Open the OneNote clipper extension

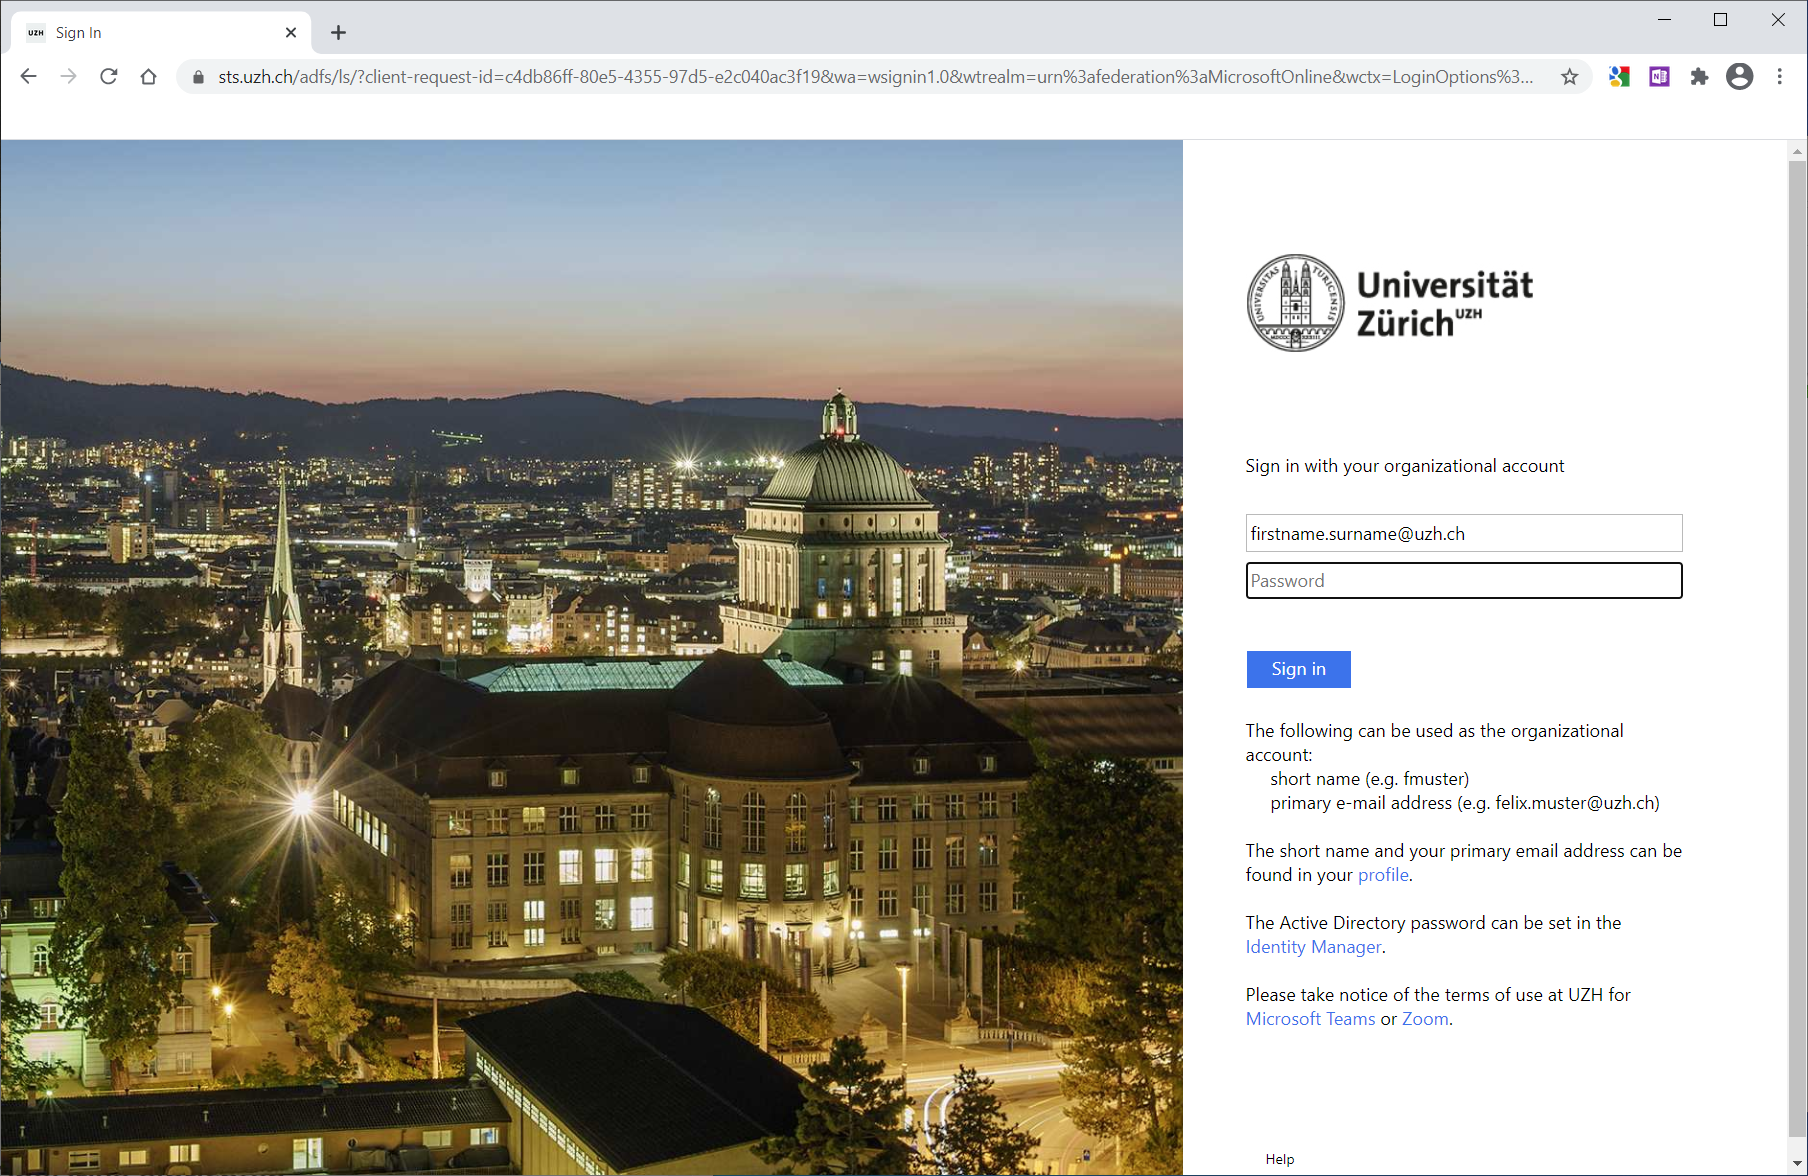(x=1659, y=77)
